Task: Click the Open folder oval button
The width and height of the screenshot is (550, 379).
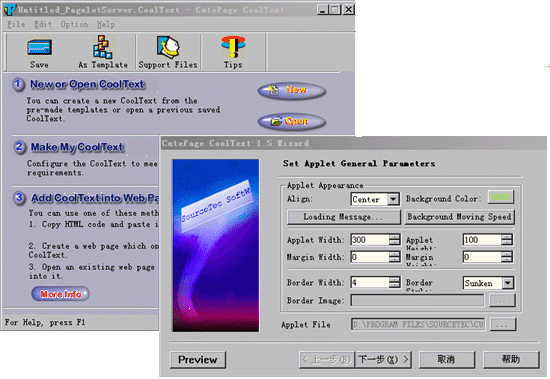Action: [292, 122]
